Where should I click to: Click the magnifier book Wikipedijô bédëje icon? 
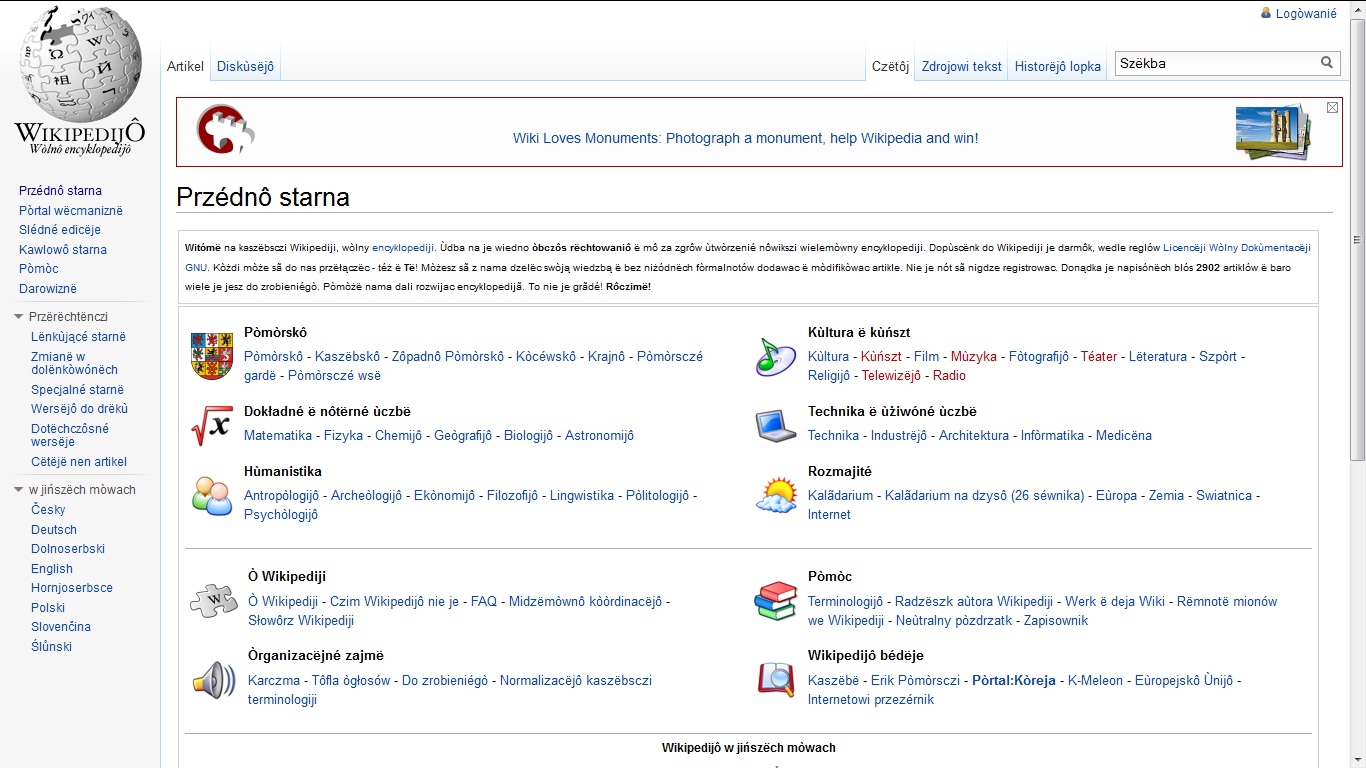(x=776, y=680)
